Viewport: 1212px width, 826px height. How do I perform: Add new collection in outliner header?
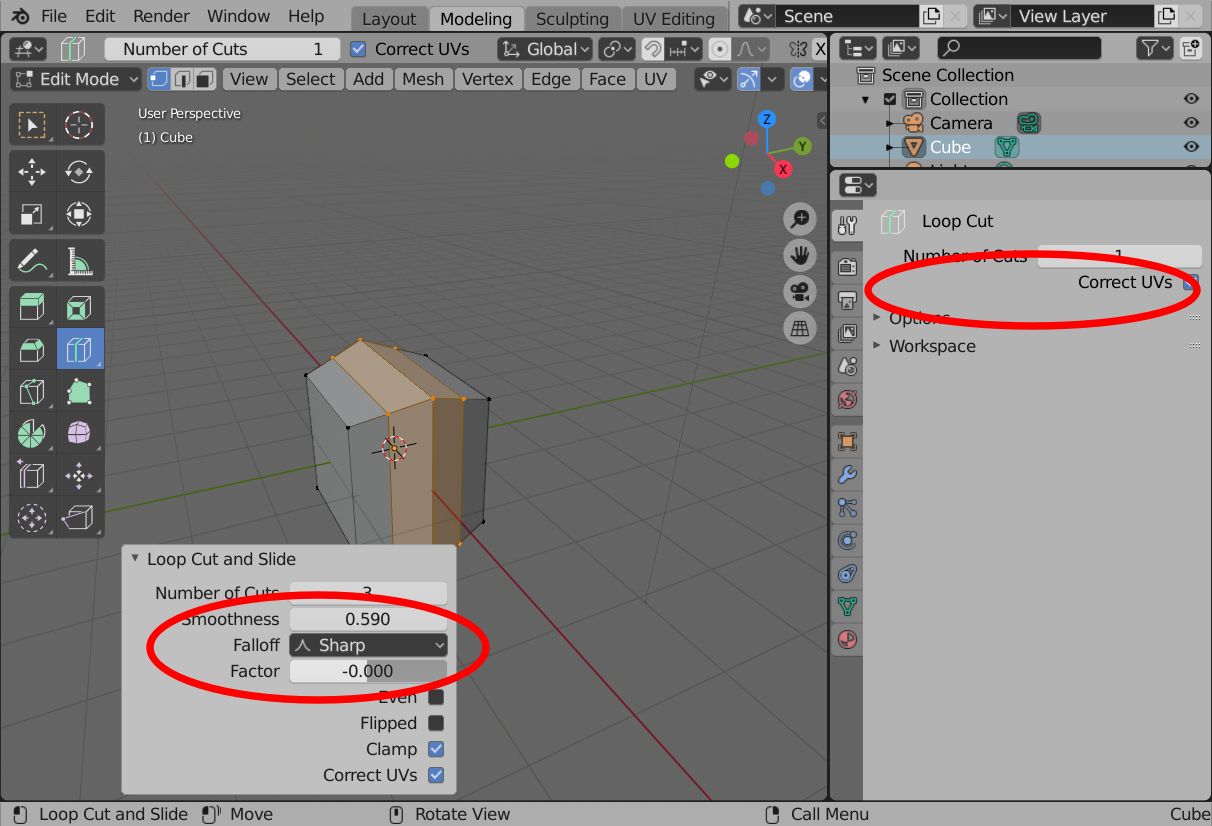tap(1190, 47)
